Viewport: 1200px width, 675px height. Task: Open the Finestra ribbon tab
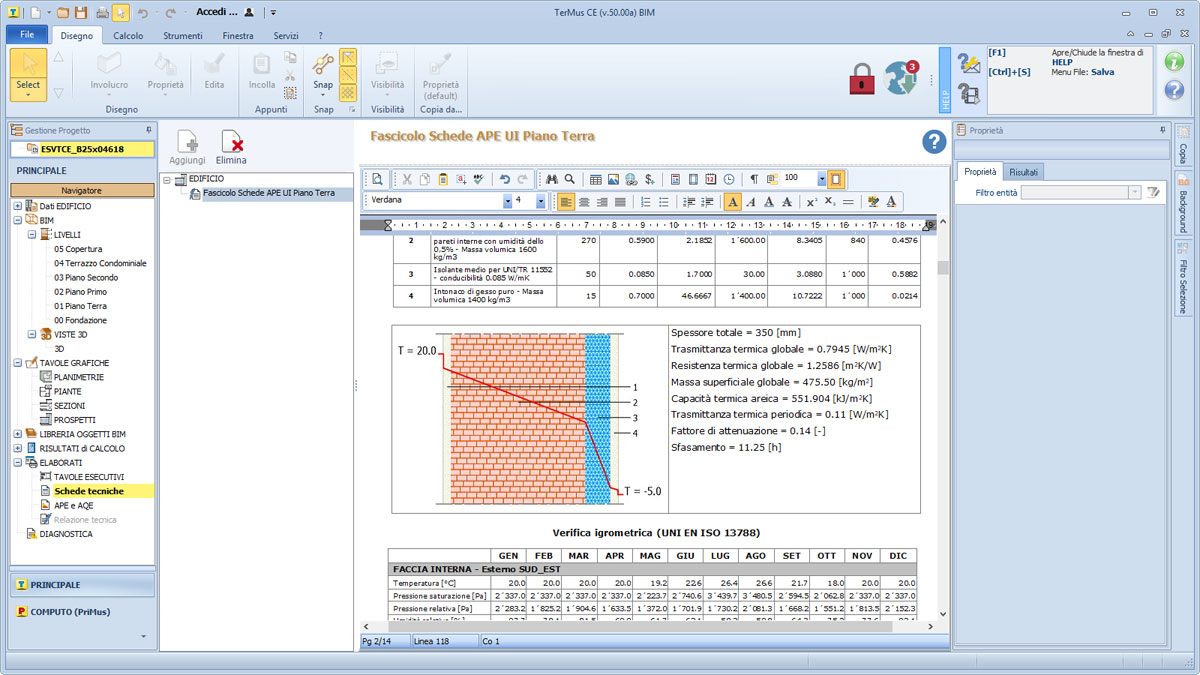click(x=238, y=35)
